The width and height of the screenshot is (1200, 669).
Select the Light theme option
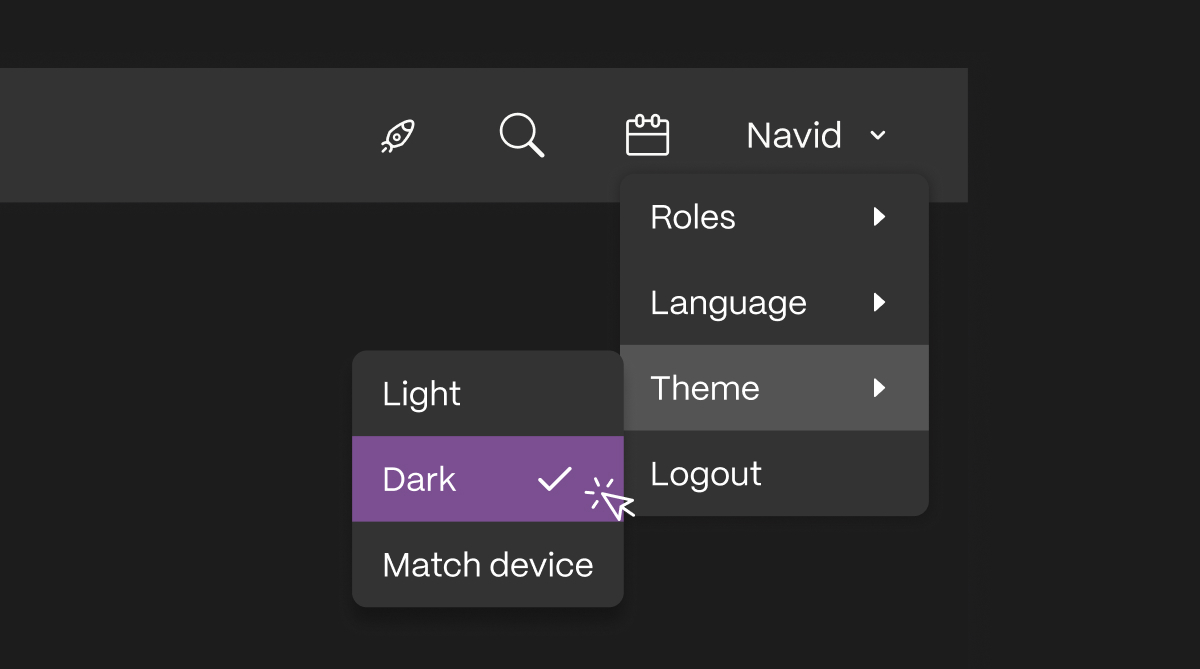click(488, 393)
